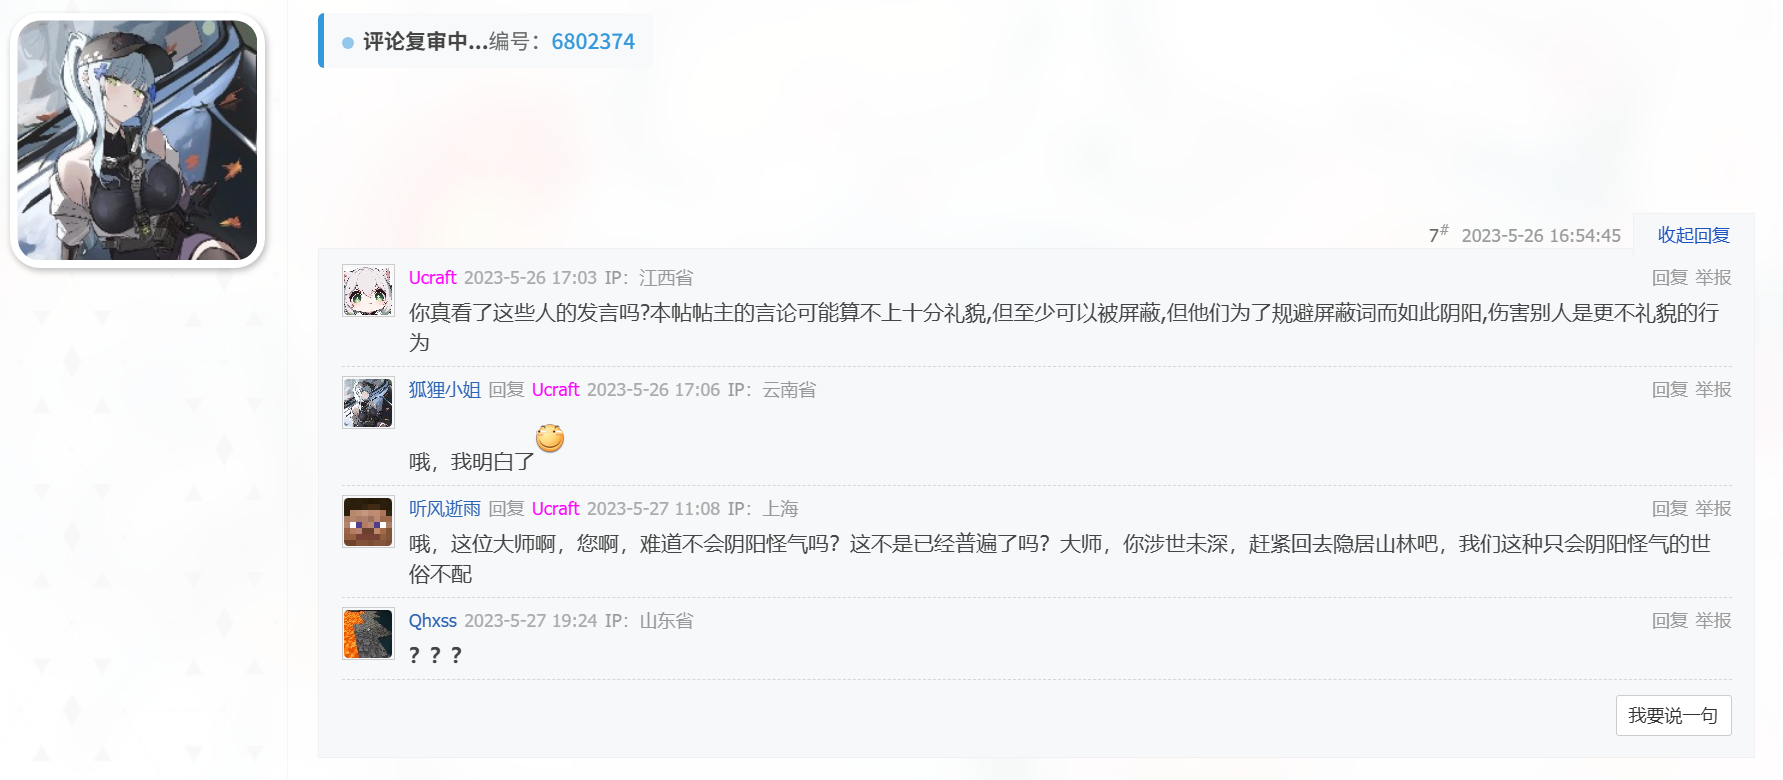This screenshot has height=780, width=1783.
Task: Reply to Qhxss's comment via 回复
Action: pos(1669,621)
